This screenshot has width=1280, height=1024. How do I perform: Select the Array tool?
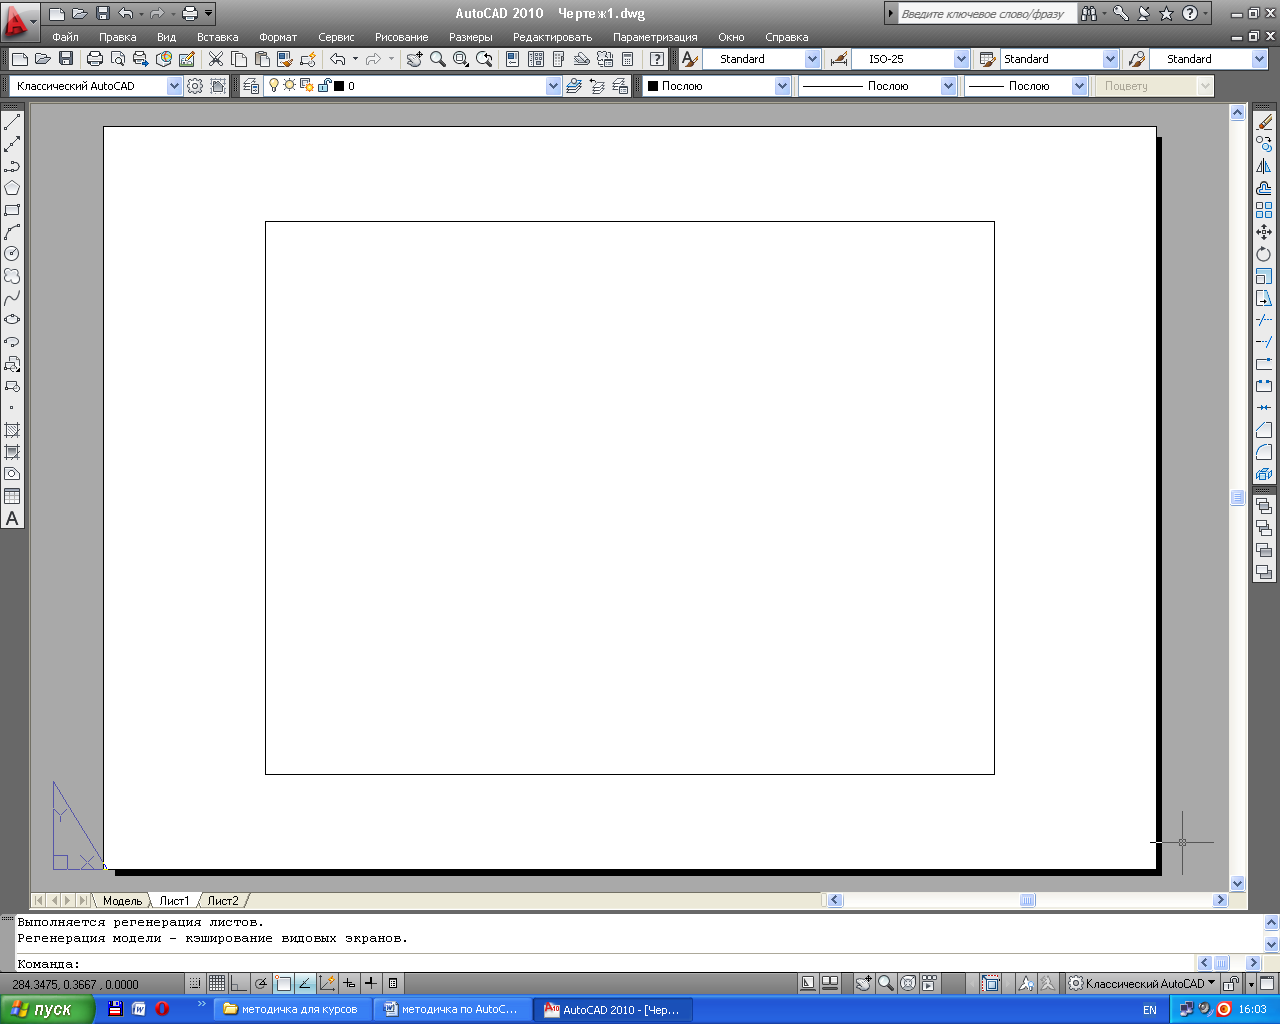coord(1264,210)
